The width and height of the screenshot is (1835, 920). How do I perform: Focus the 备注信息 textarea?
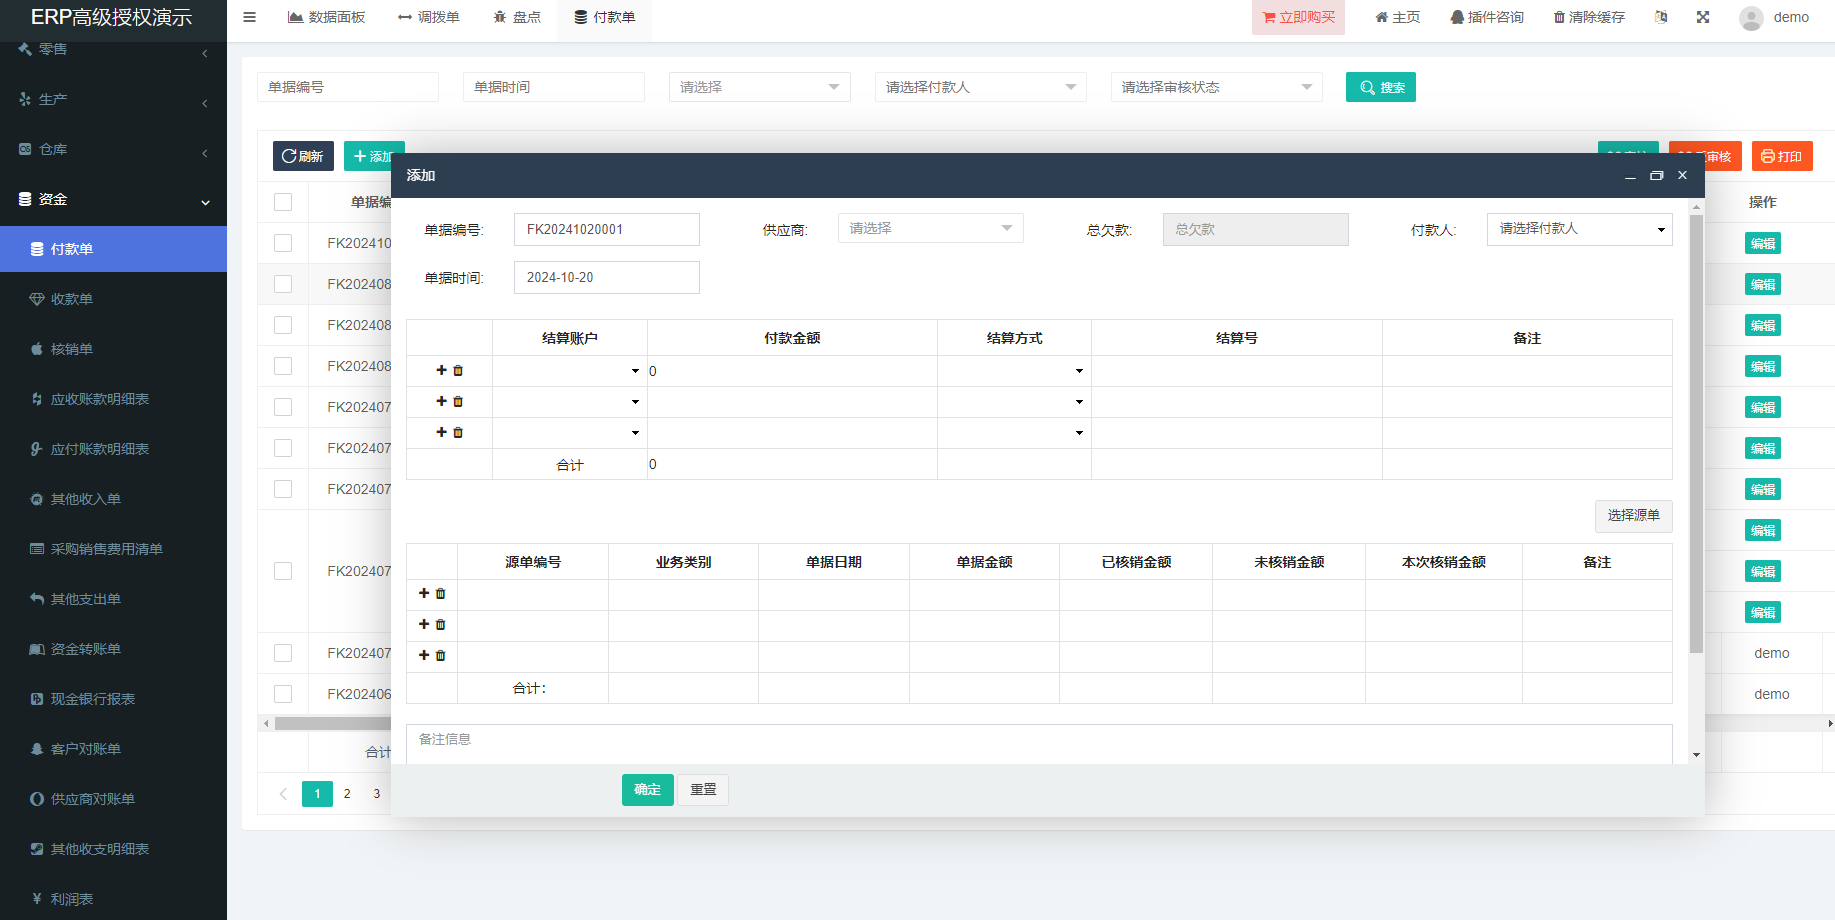point(1039,744)
